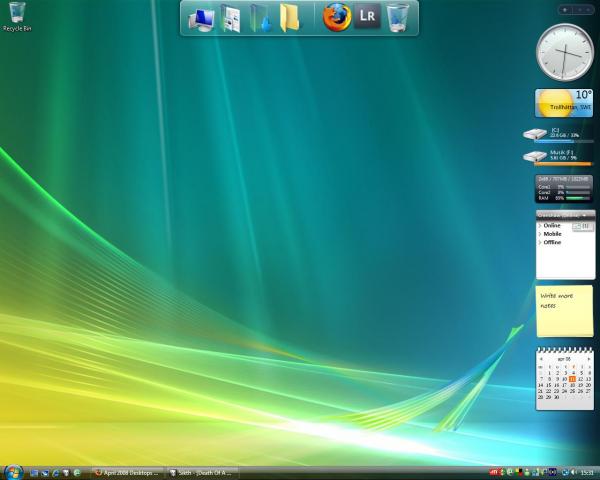Click the dark blue tray icon
600x480 pixels.
tap(553, 472)
